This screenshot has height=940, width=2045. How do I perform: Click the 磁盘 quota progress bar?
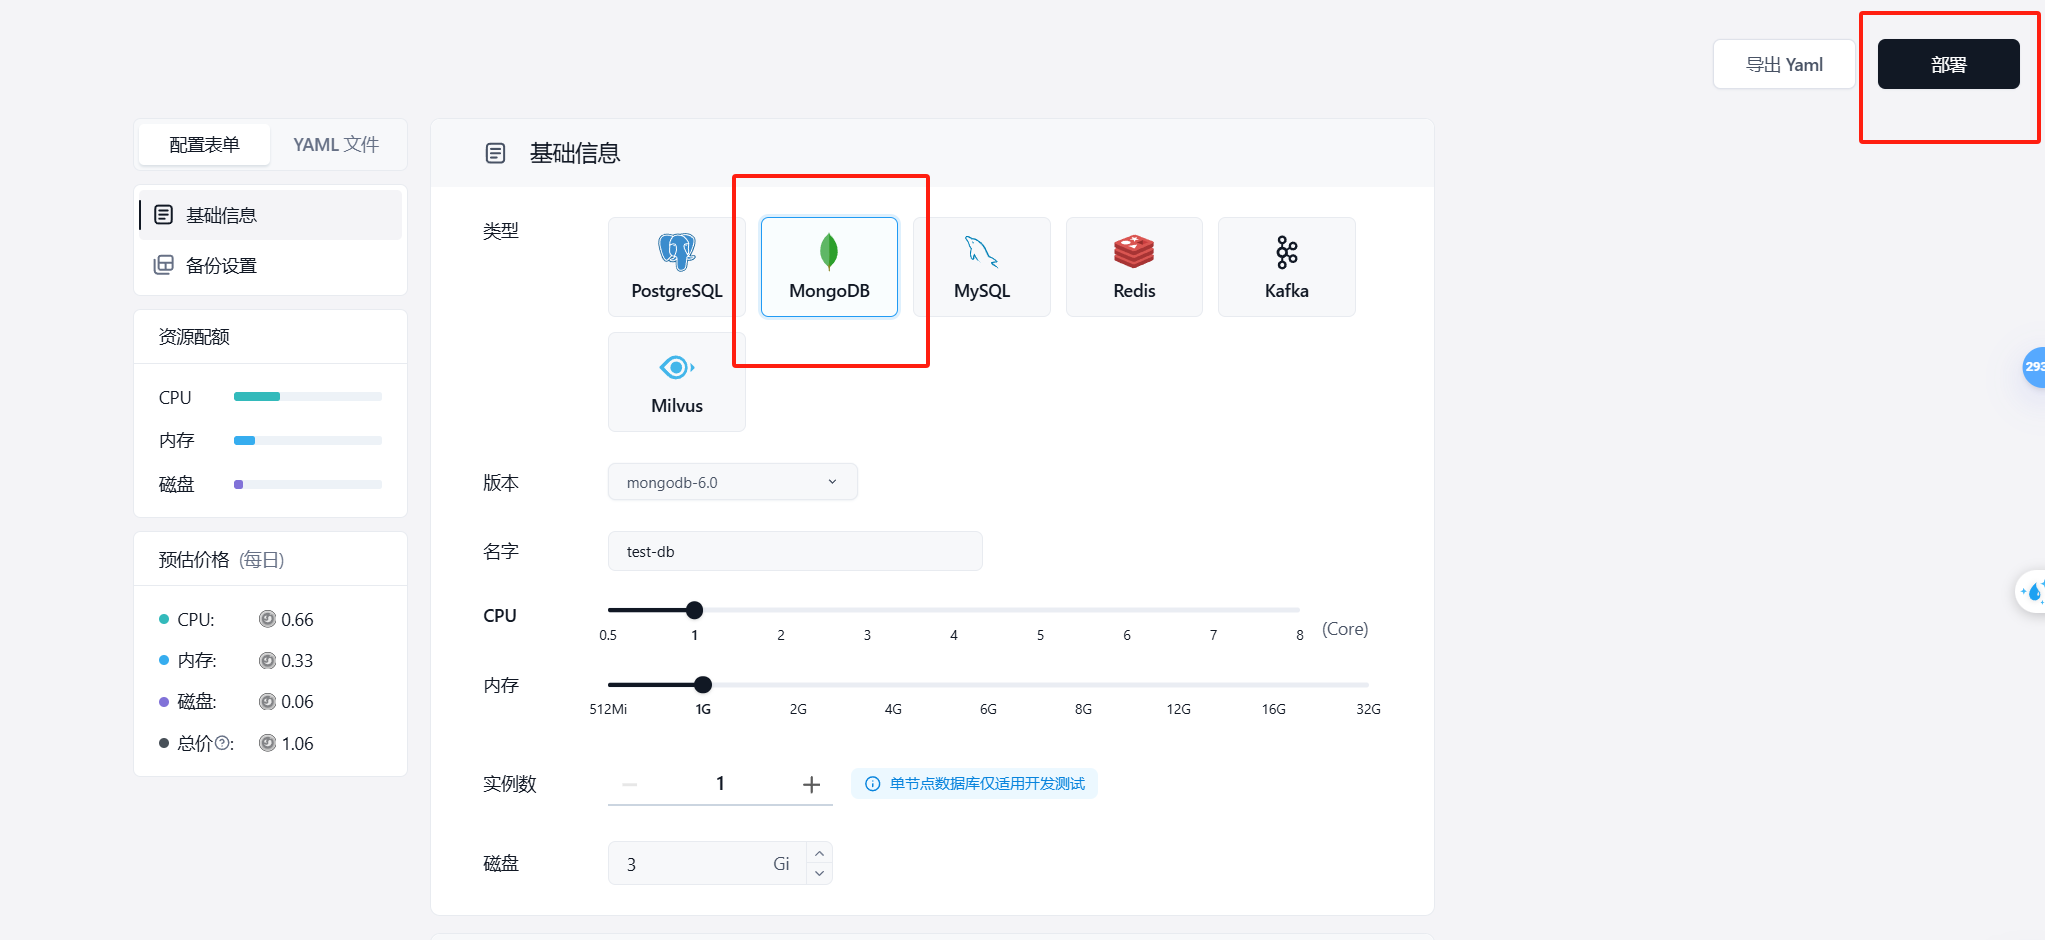tap(308, 484)
